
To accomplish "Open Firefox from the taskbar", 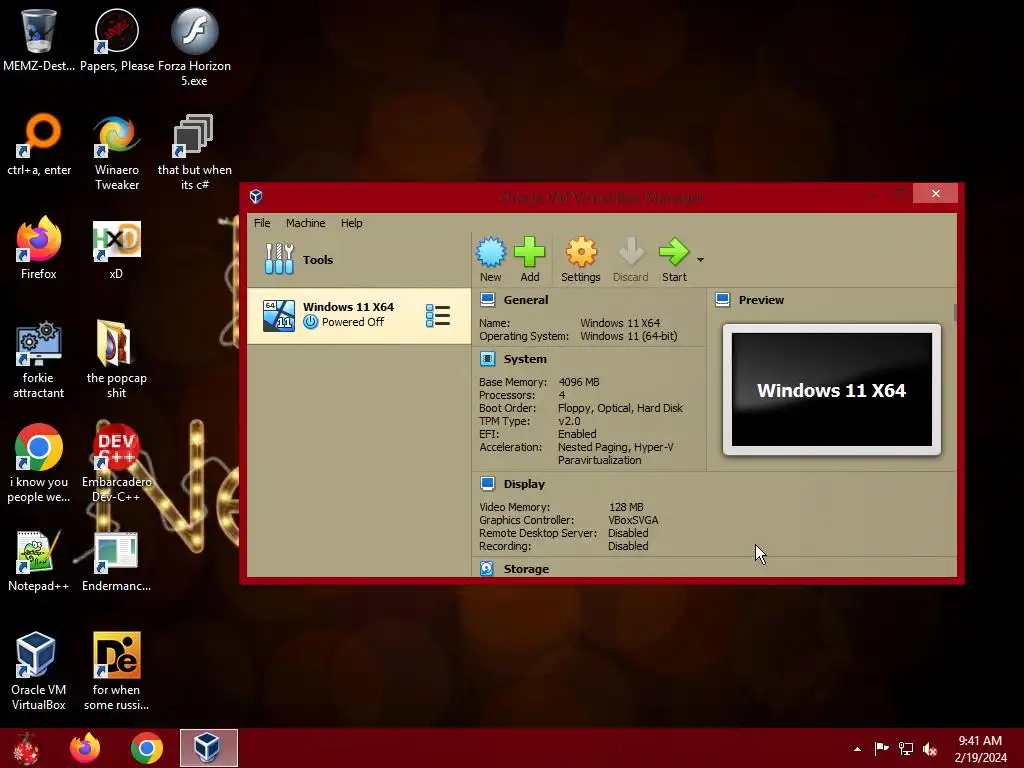I will [85, 748].
